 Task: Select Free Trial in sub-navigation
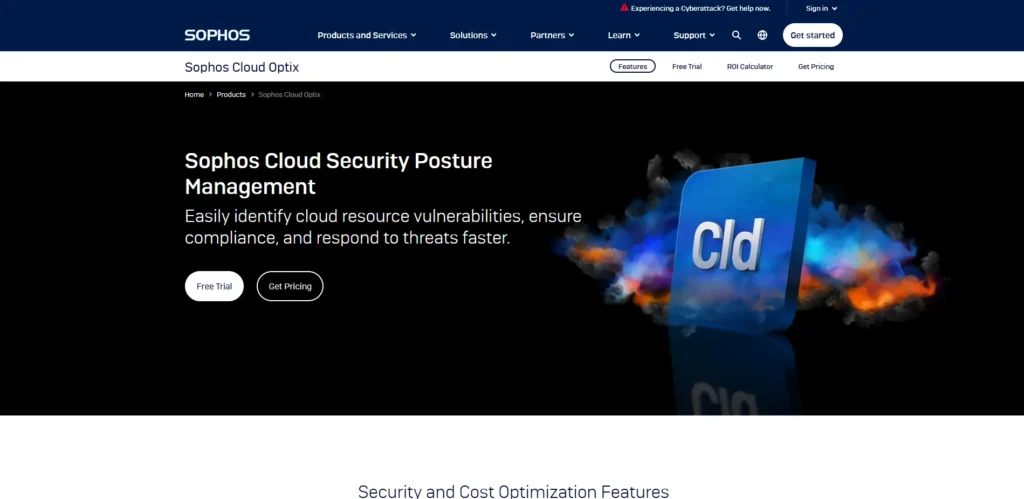687,67
